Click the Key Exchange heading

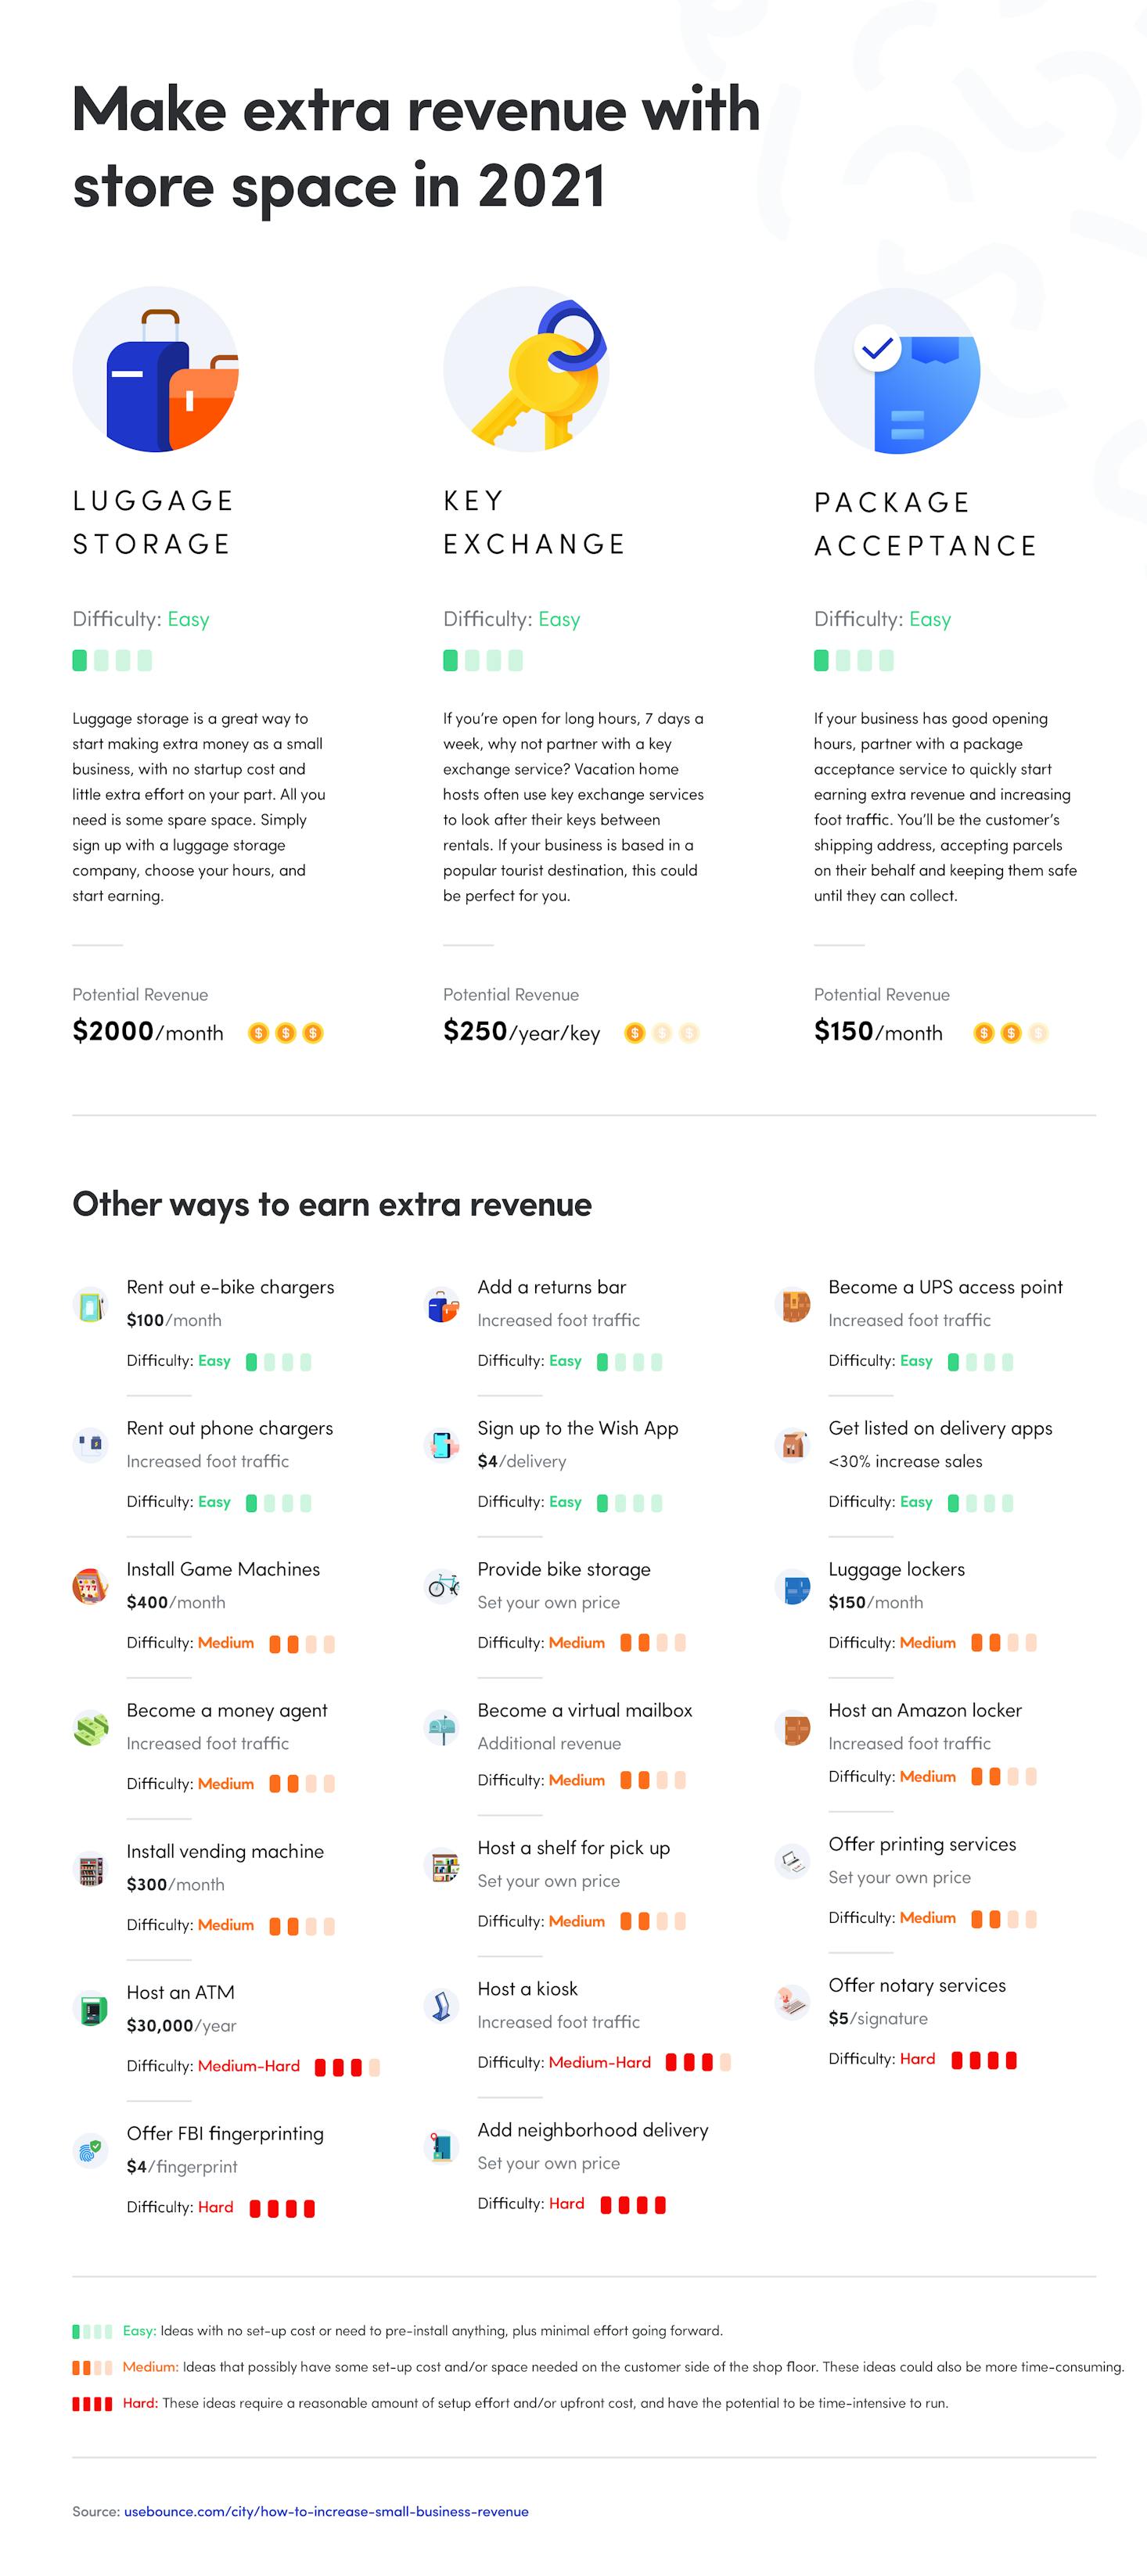(x=534, y=522)
